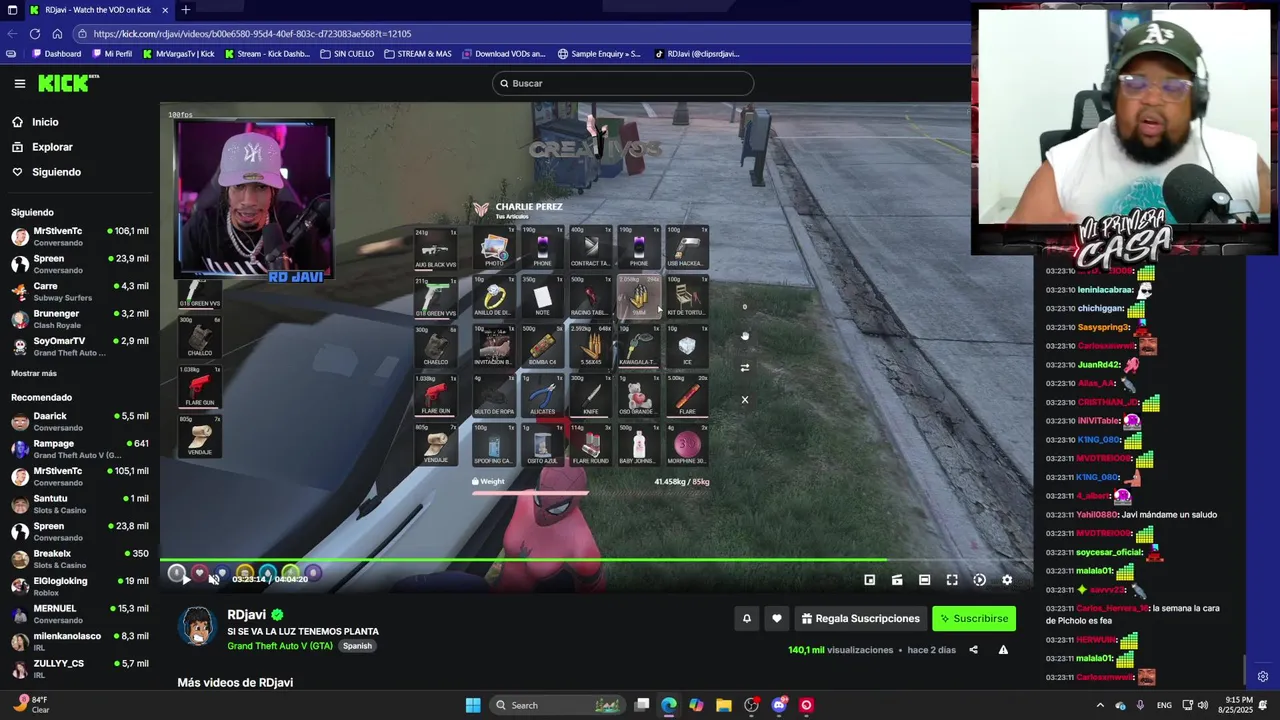The height and width of the screenshot is (720, 1280).
Task: Open video quality settings gear
Action: pyautogui.click(x=1007, y=580)
